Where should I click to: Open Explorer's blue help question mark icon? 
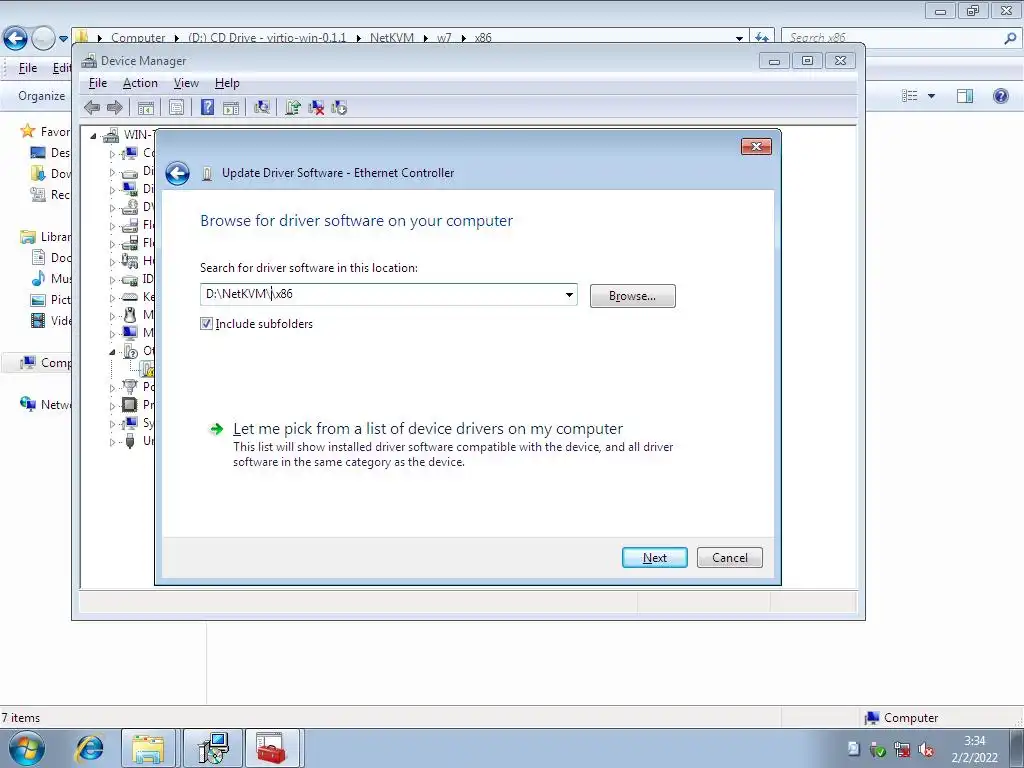(1000, 96)
